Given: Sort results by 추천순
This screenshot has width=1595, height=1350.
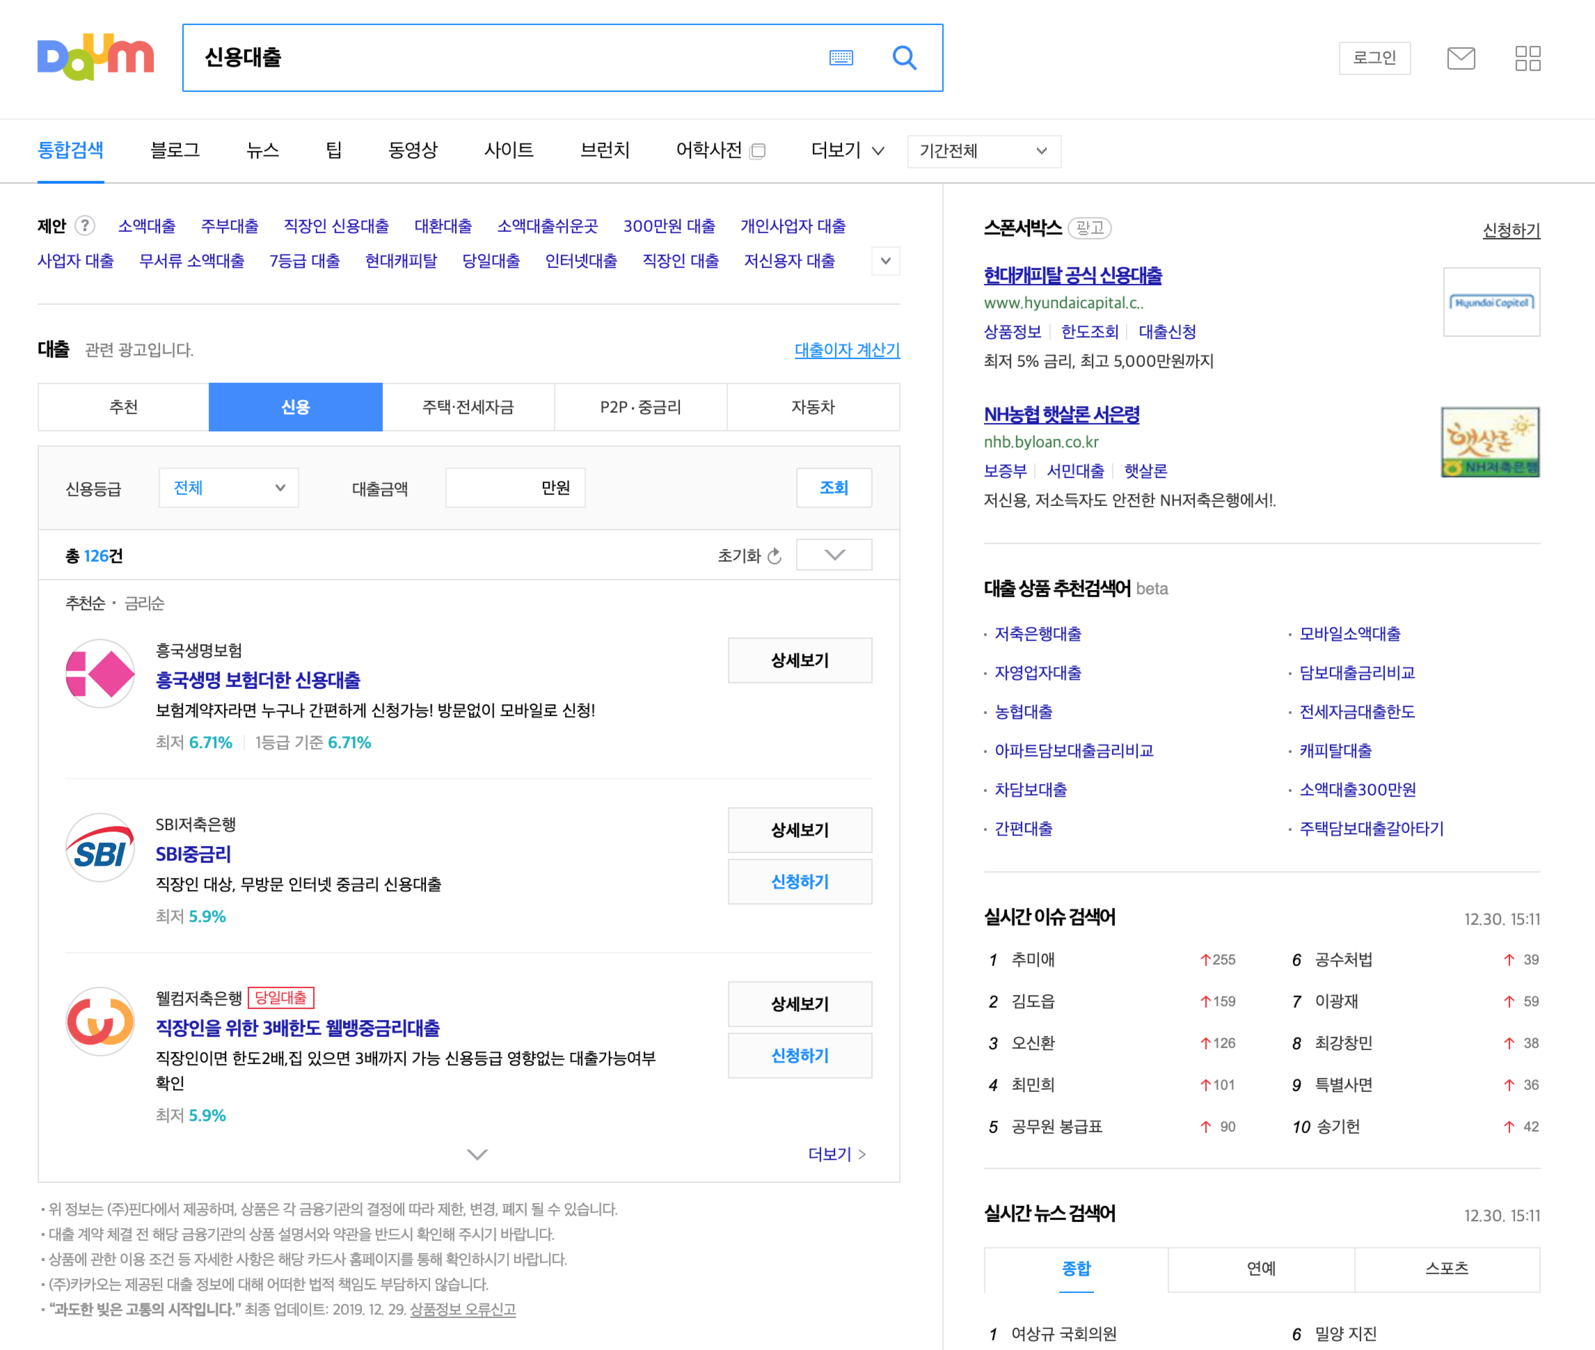Looking at the screenshot, I should [x=85, y=603].
